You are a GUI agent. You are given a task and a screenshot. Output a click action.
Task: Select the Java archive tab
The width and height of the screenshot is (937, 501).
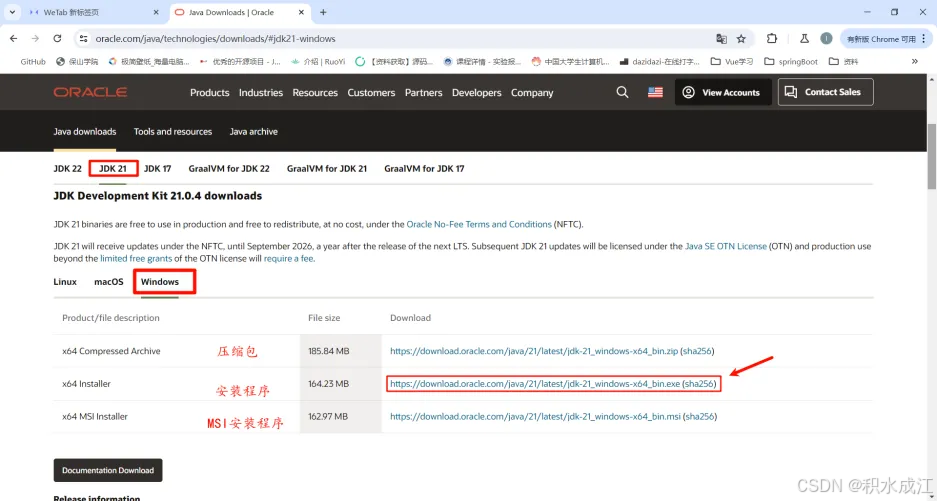coord(253,132)
